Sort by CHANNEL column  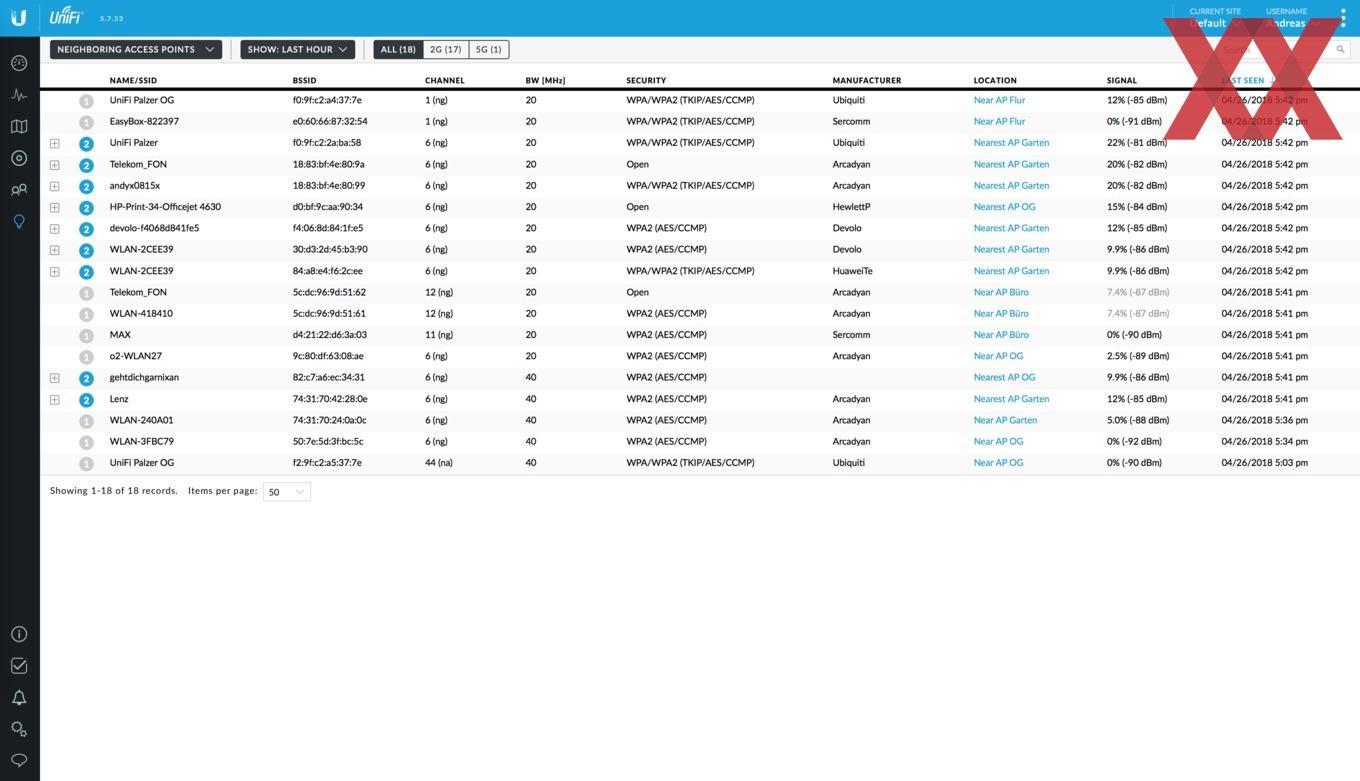pyautogui.click(x=445, y=80)
